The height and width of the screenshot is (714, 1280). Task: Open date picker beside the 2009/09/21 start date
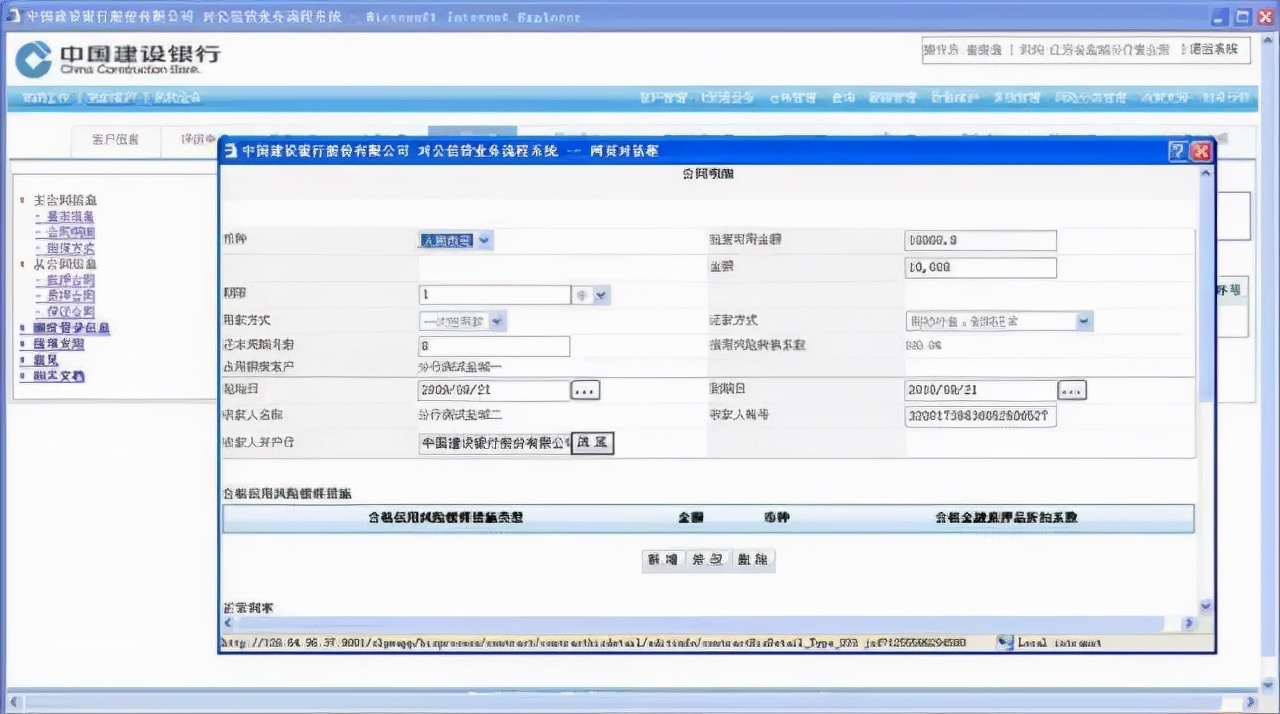585,391
